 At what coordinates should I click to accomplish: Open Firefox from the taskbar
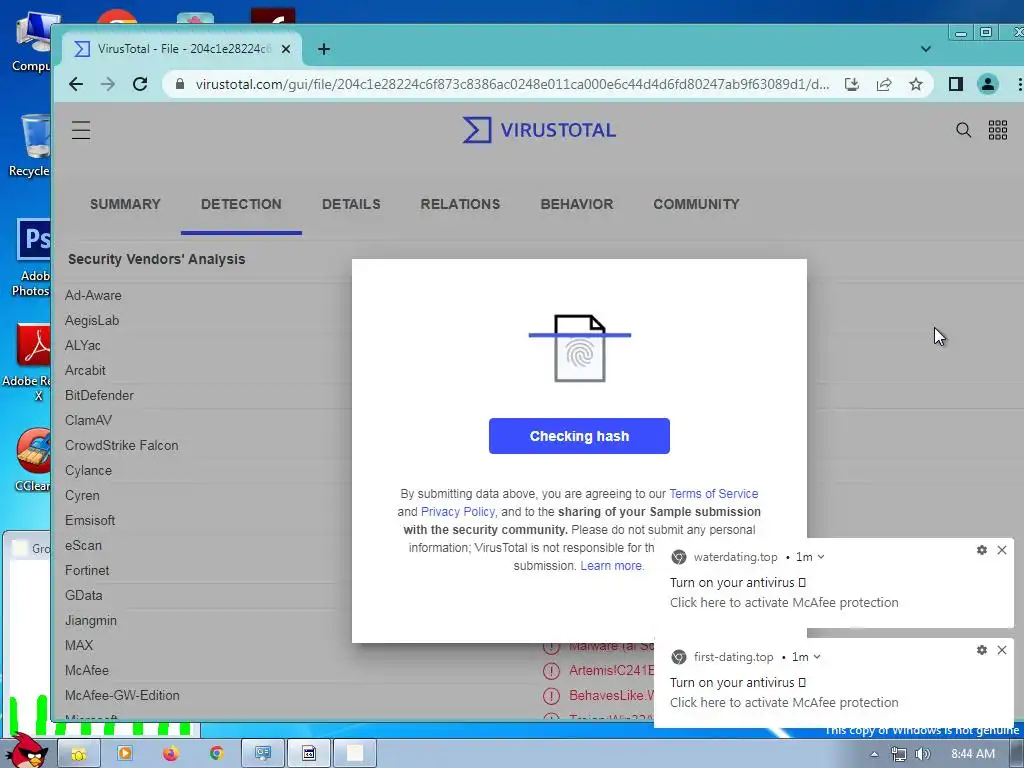170,753
